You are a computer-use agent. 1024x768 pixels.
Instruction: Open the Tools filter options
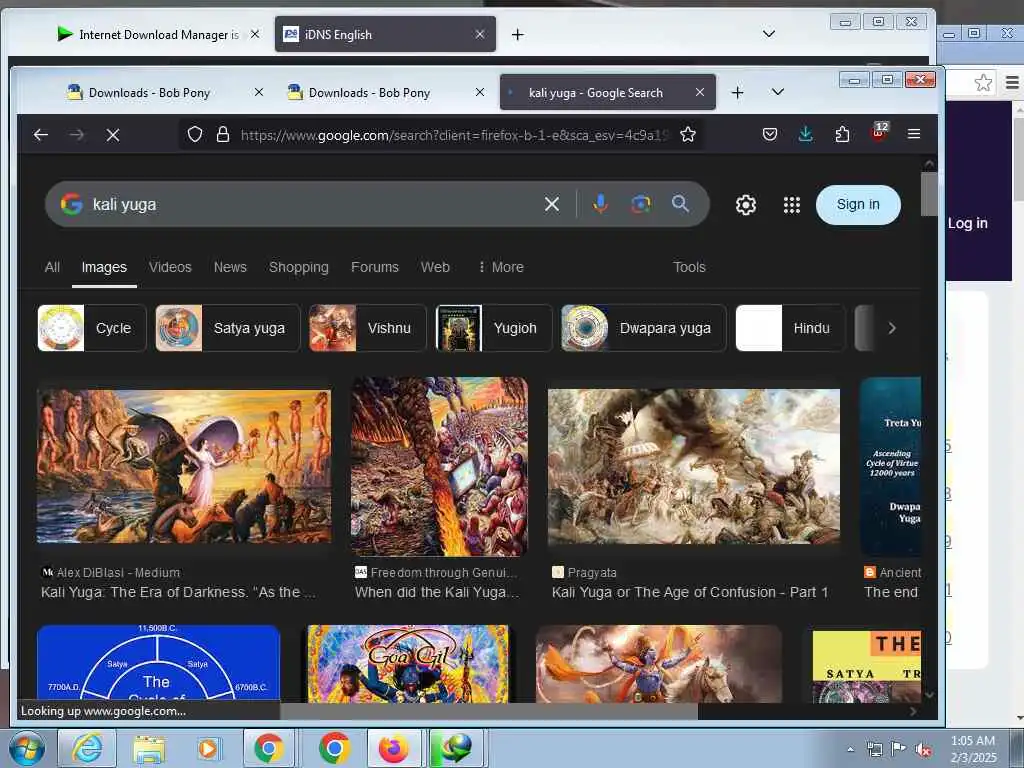(689, 267)
